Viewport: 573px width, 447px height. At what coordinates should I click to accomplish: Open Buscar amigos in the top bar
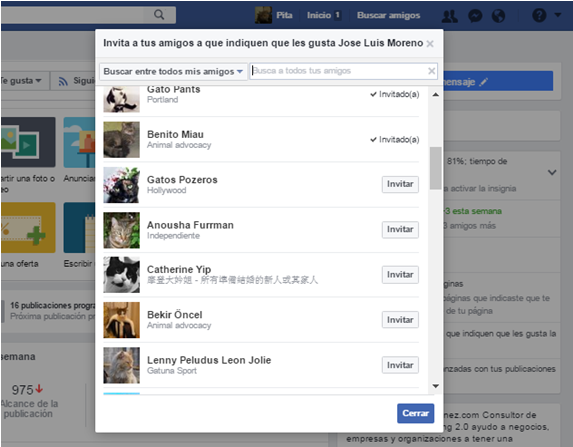(x=388, y=15)
